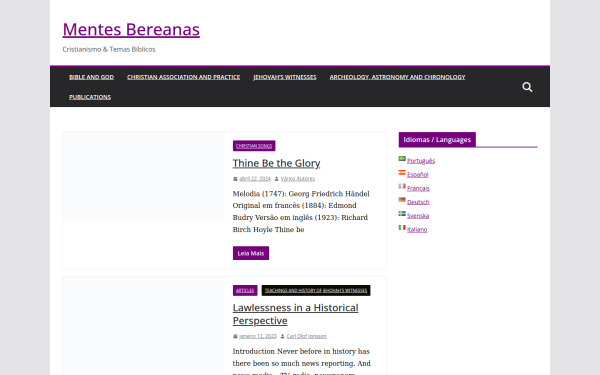
Task: Go to Mentes Bereanas site title
Action: click(131, 29)
